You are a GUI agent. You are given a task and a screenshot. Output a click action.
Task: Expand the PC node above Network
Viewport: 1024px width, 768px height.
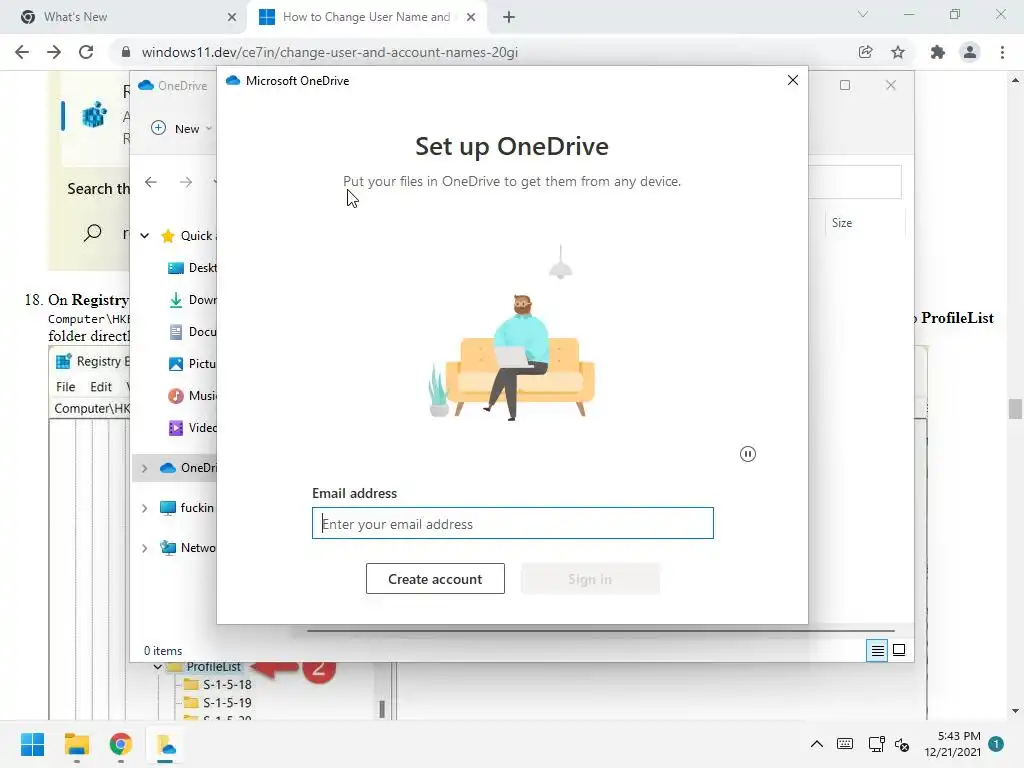pos(145,508)
